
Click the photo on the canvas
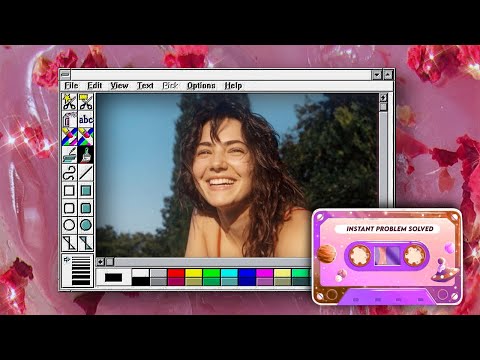[237, 175]
